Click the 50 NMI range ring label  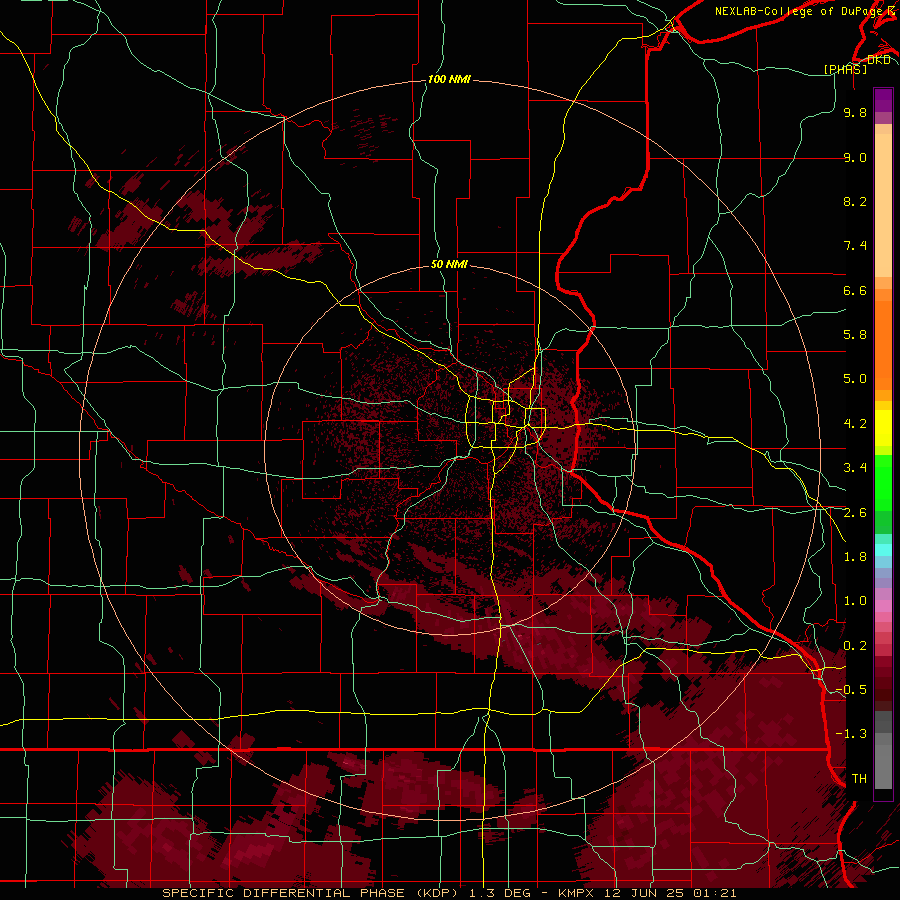coord(449,264)
